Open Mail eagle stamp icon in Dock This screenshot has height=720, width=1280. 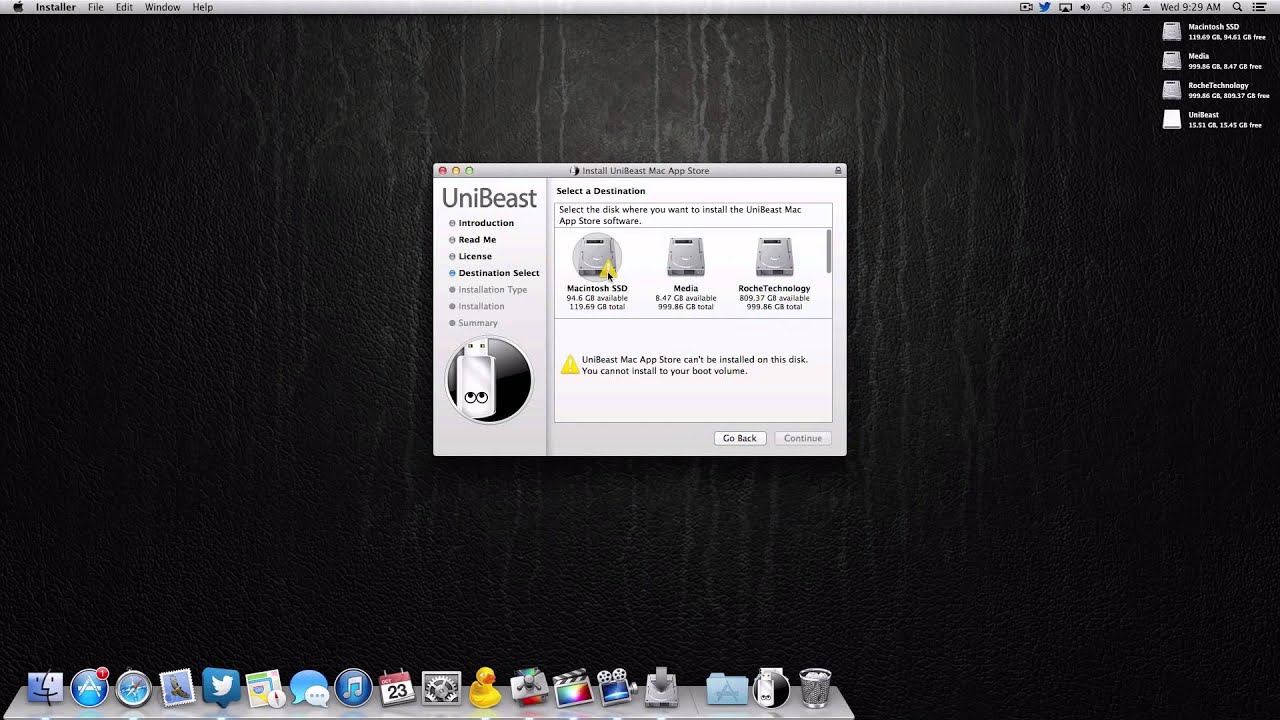tap(177, 688)
